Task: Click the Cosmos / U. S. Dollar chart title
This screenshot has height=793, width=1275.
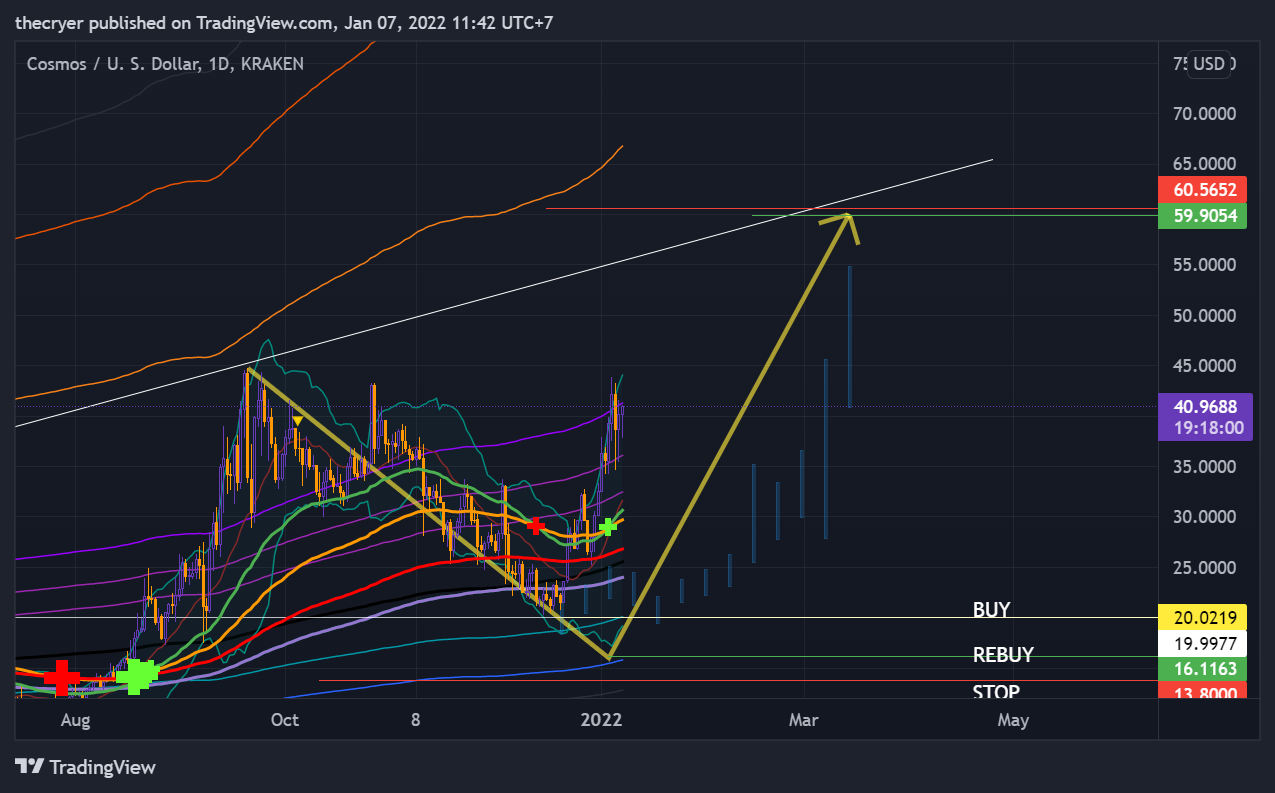Action: click(x=165, y=64)
